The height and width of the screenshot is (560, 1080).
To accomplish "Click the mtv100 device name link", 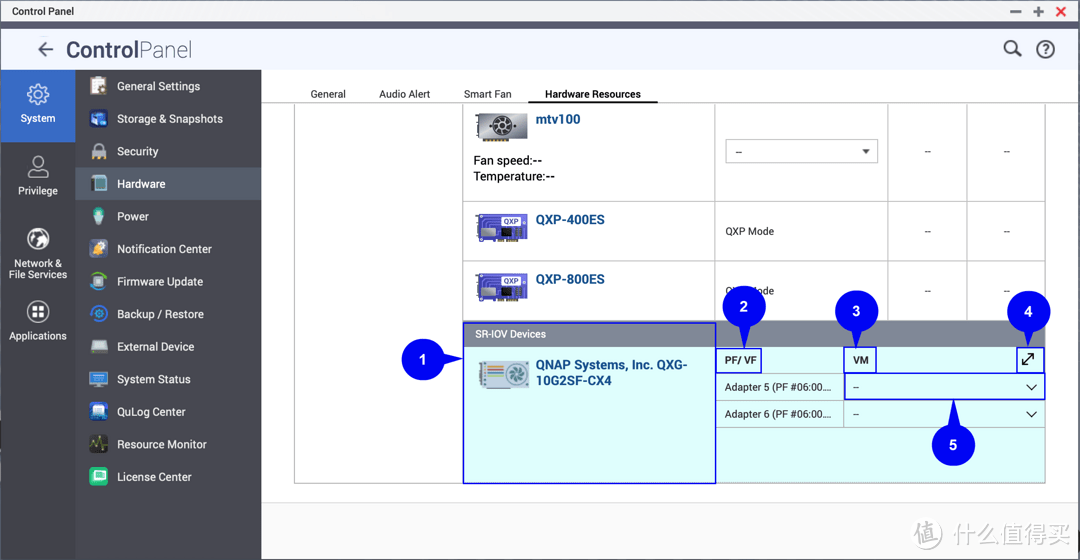I will pos(558,119).
